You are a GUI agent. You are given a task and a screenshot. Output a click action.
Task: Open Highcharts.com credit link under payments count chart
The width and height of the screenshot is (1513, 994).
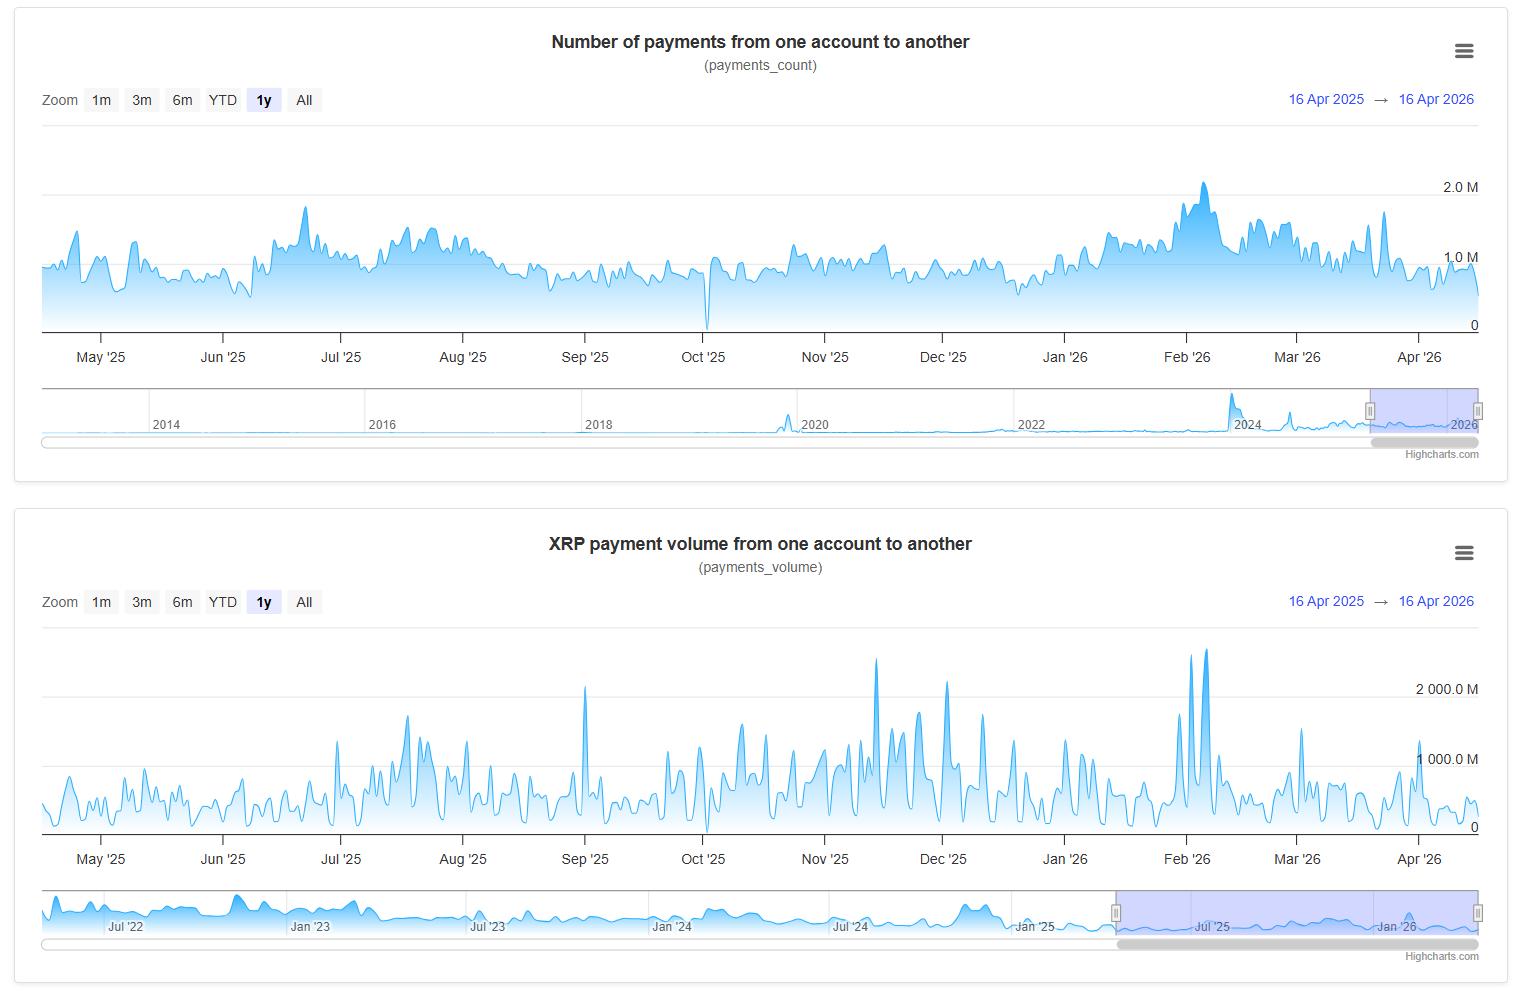pyautogui.click(x=1441, y=455)
